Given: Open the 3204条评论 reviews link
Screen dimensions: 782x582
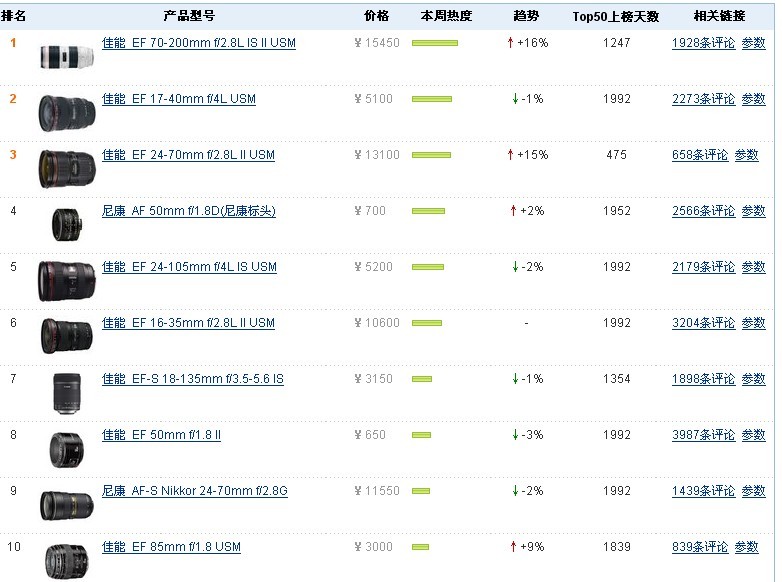Looking at the screenshot, I should [703, 323].
